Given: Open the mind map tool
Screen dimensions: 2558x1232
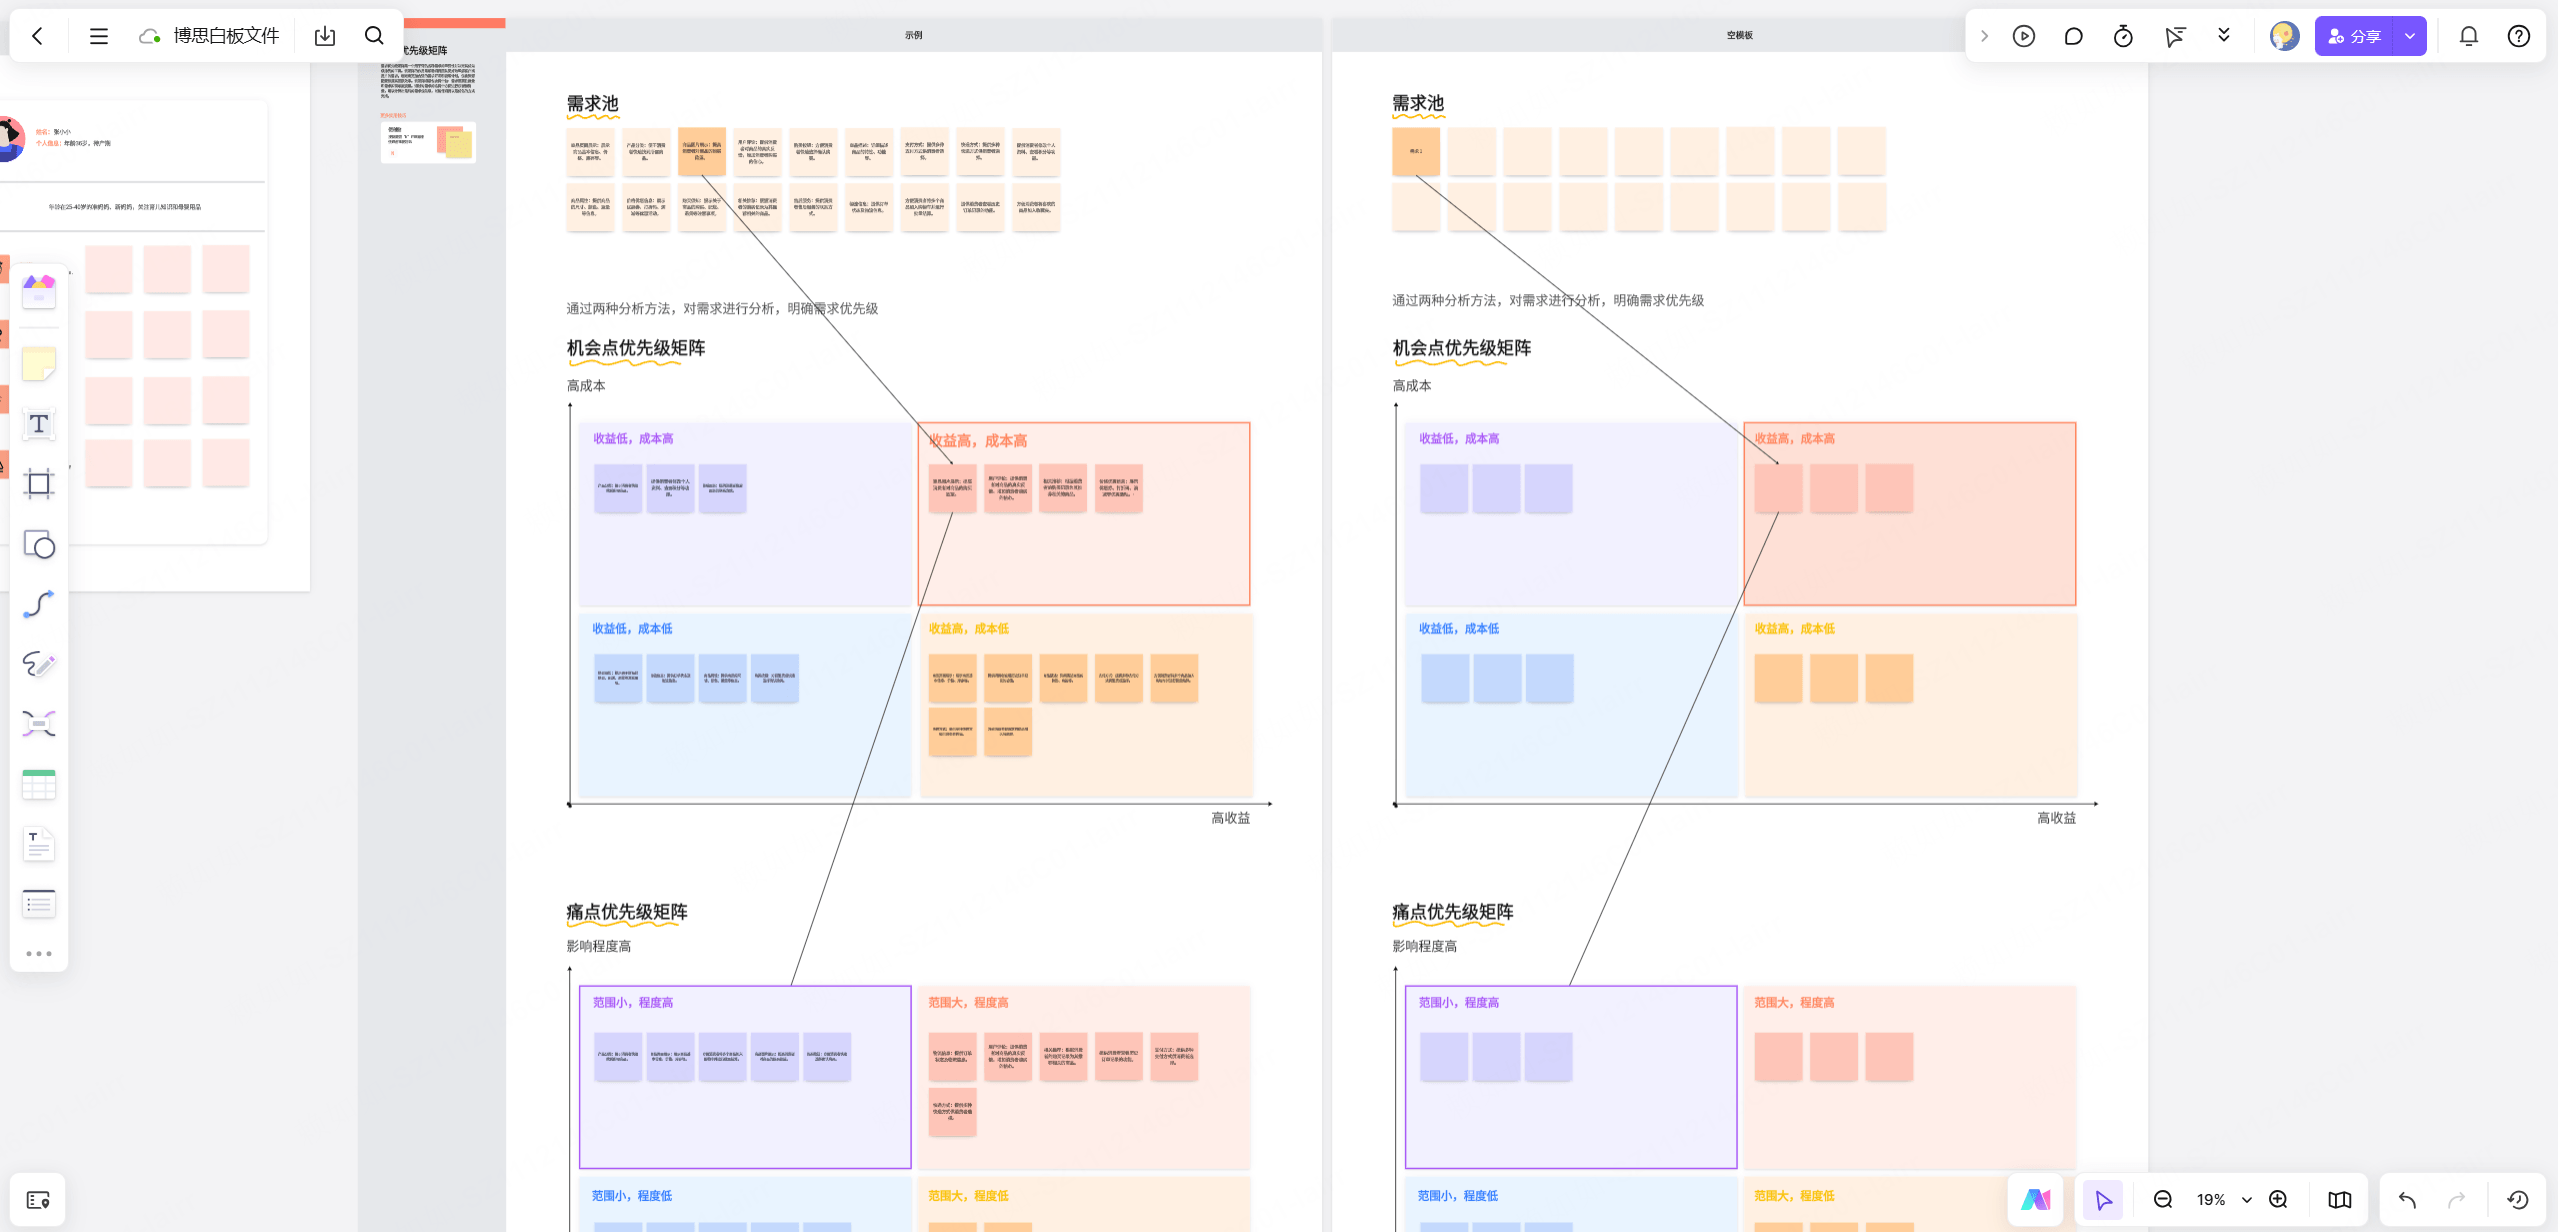Looking at the screenshot, I should pyautogui.click(x=38, y=724).
